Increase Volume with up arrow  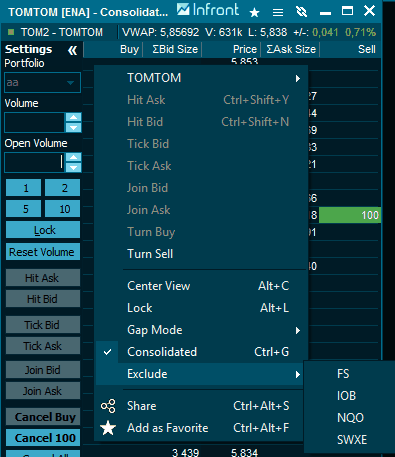point(74,117)
